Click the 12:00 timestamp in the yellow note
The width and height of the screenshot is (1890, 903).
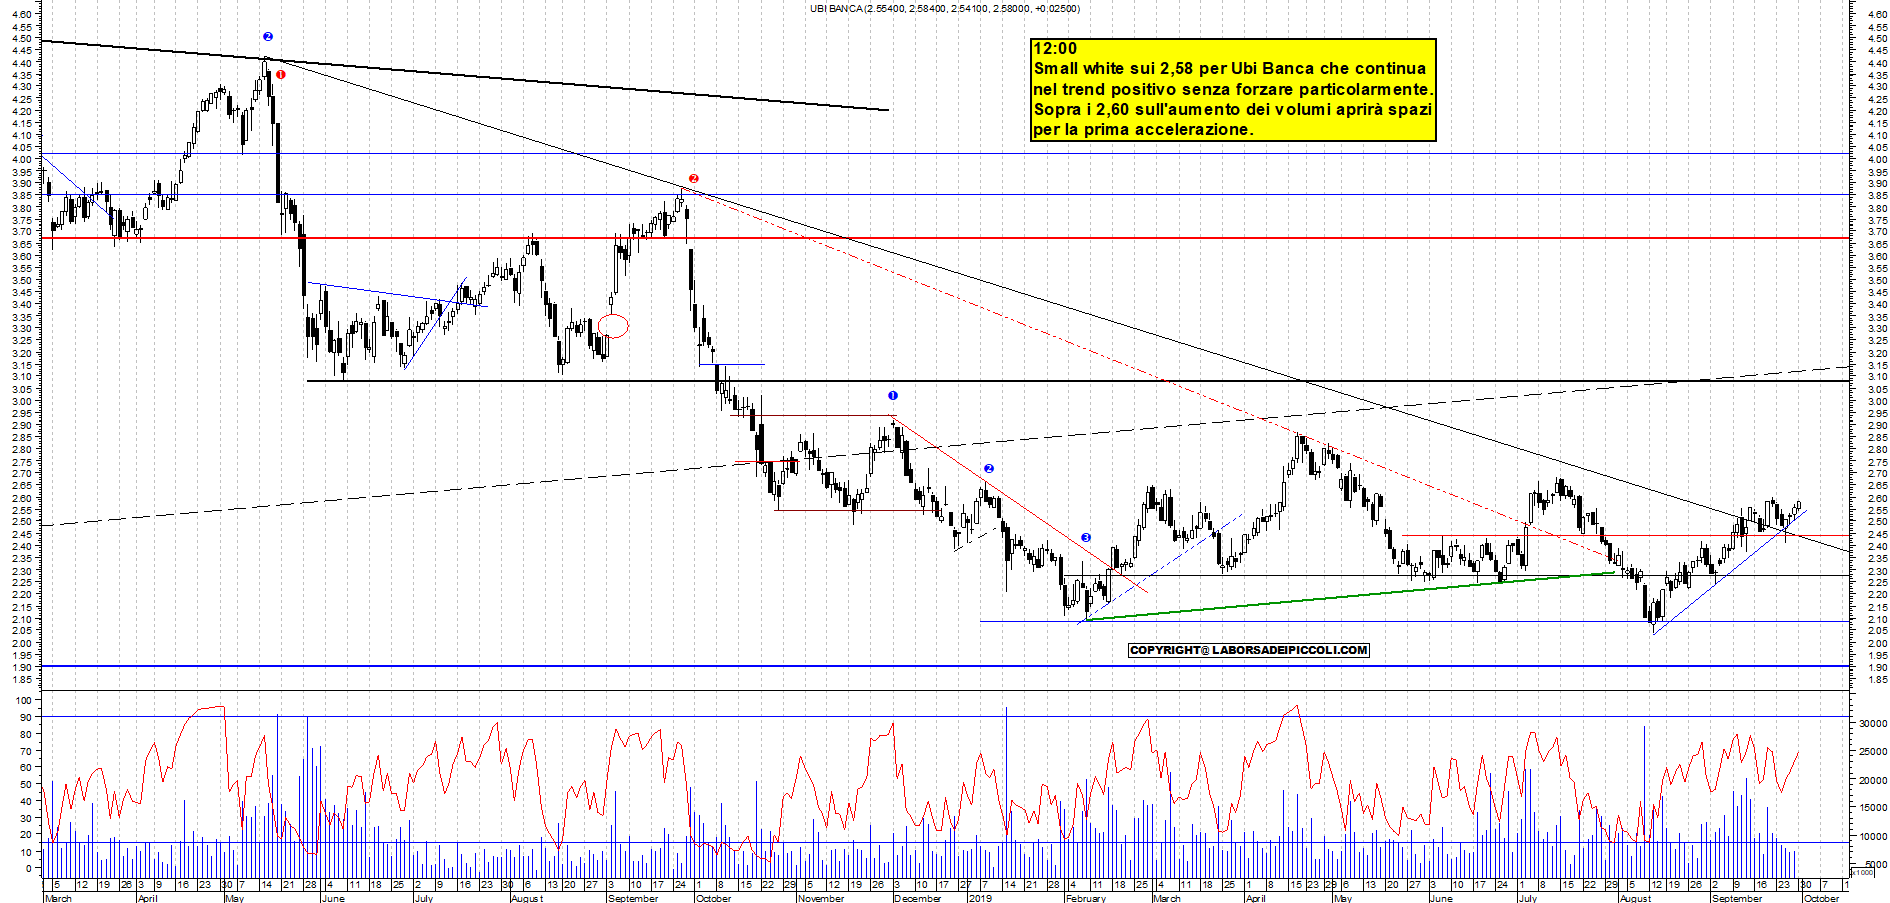pyautogui.click(x=1055, y=48)
